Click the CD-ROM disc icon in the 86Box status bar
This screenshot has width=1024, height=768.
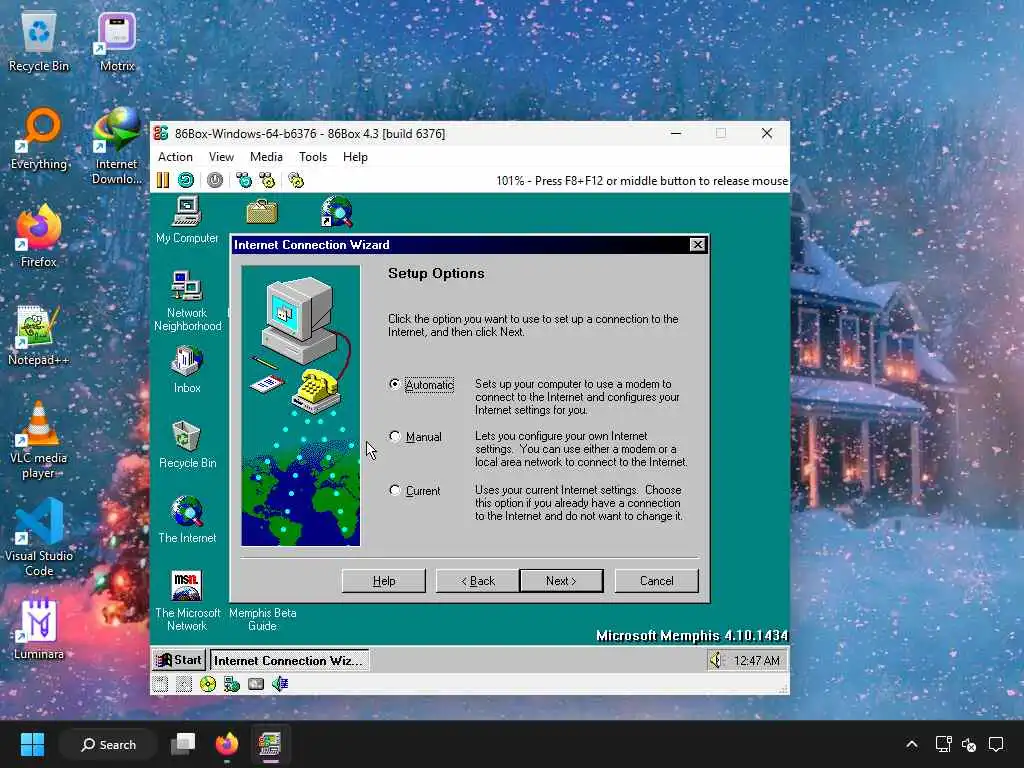click(208, 684)
